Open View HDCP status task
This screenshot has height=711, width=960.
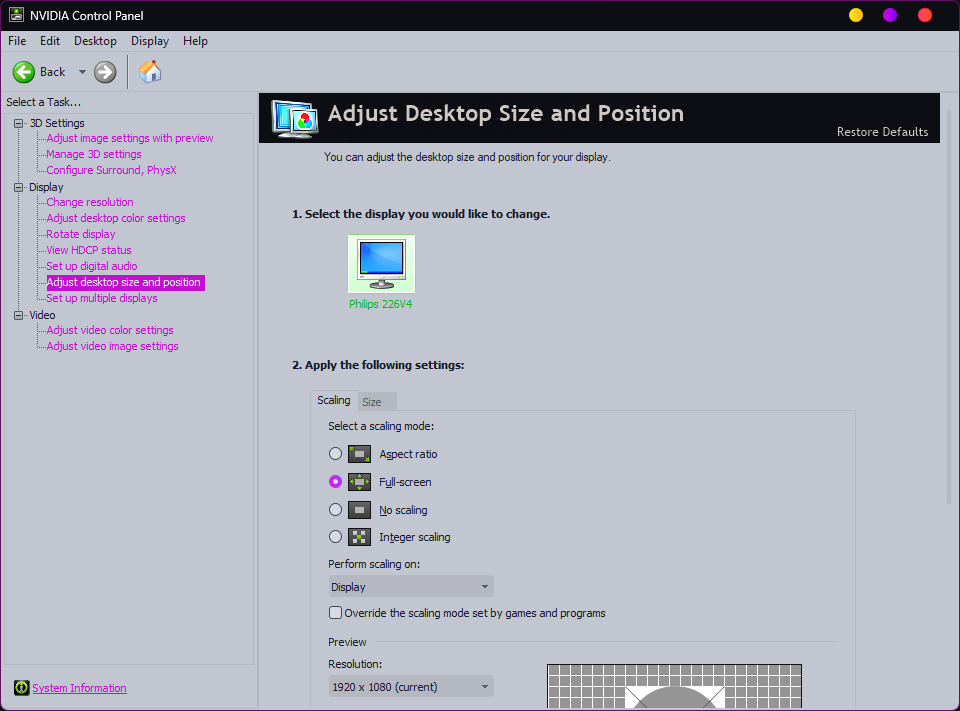89,250
